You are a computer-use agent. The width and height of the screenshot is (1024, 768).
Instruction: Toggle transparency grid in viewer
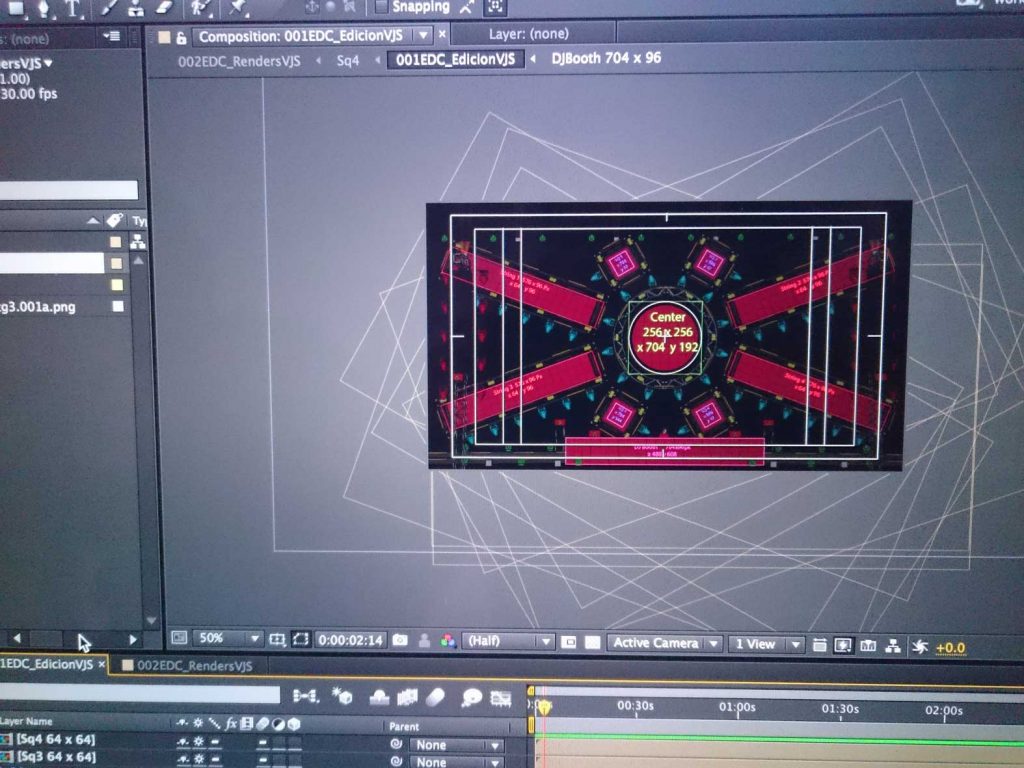(x=592, y=642)
